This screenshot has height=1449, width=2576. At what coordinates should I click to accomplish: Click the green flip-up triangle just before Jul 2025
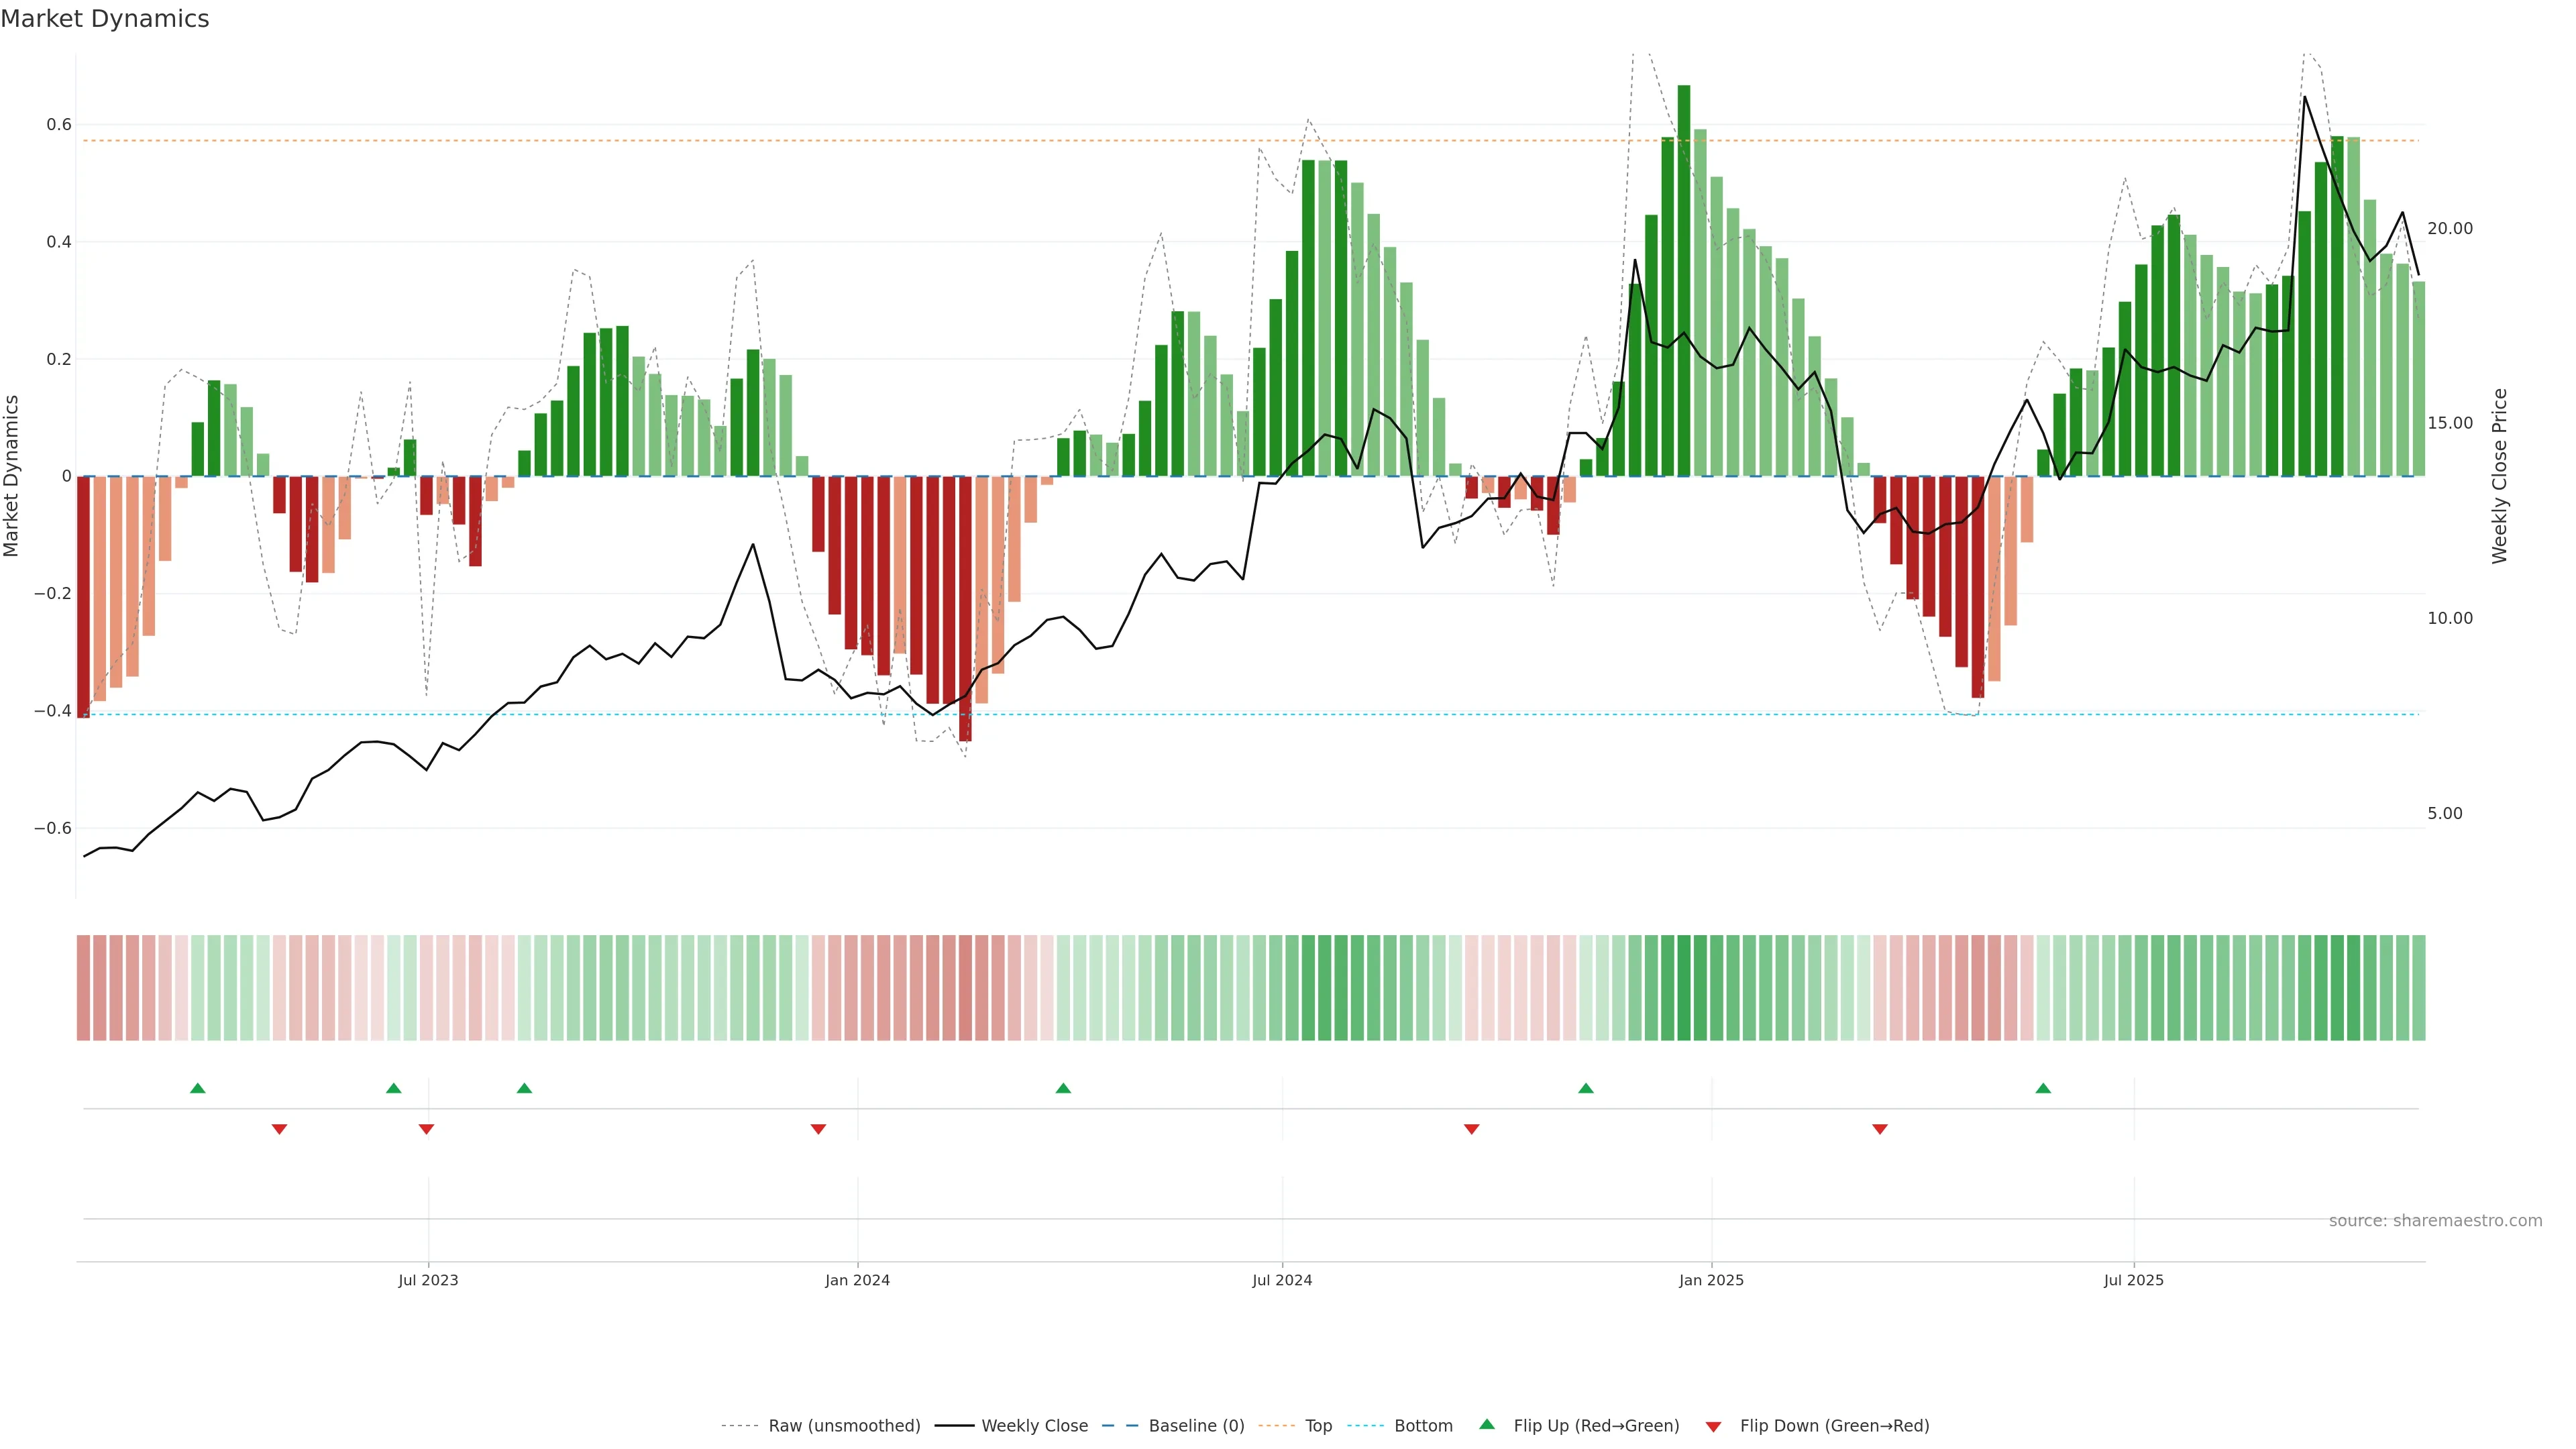[x=2043, y=1088]
